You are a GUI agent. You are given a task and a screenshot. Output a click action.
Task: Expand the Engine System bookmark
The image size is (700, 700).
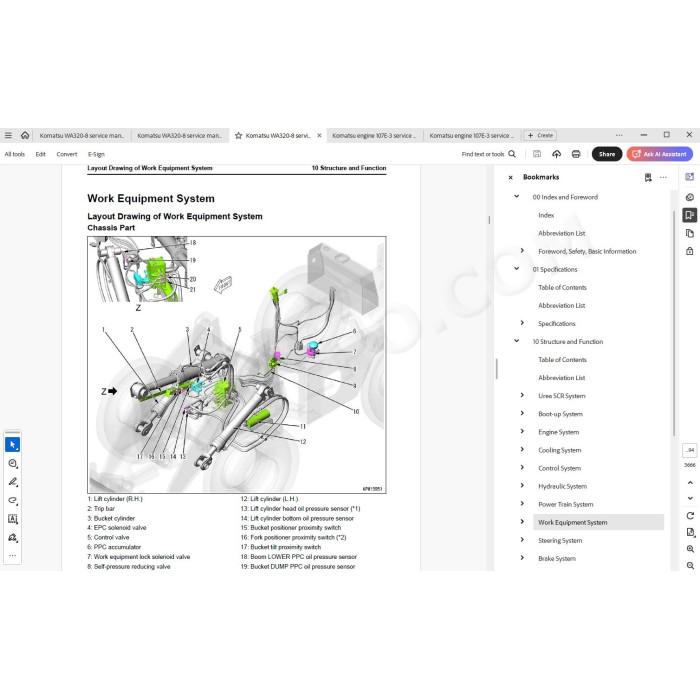[x=522, y=431]
